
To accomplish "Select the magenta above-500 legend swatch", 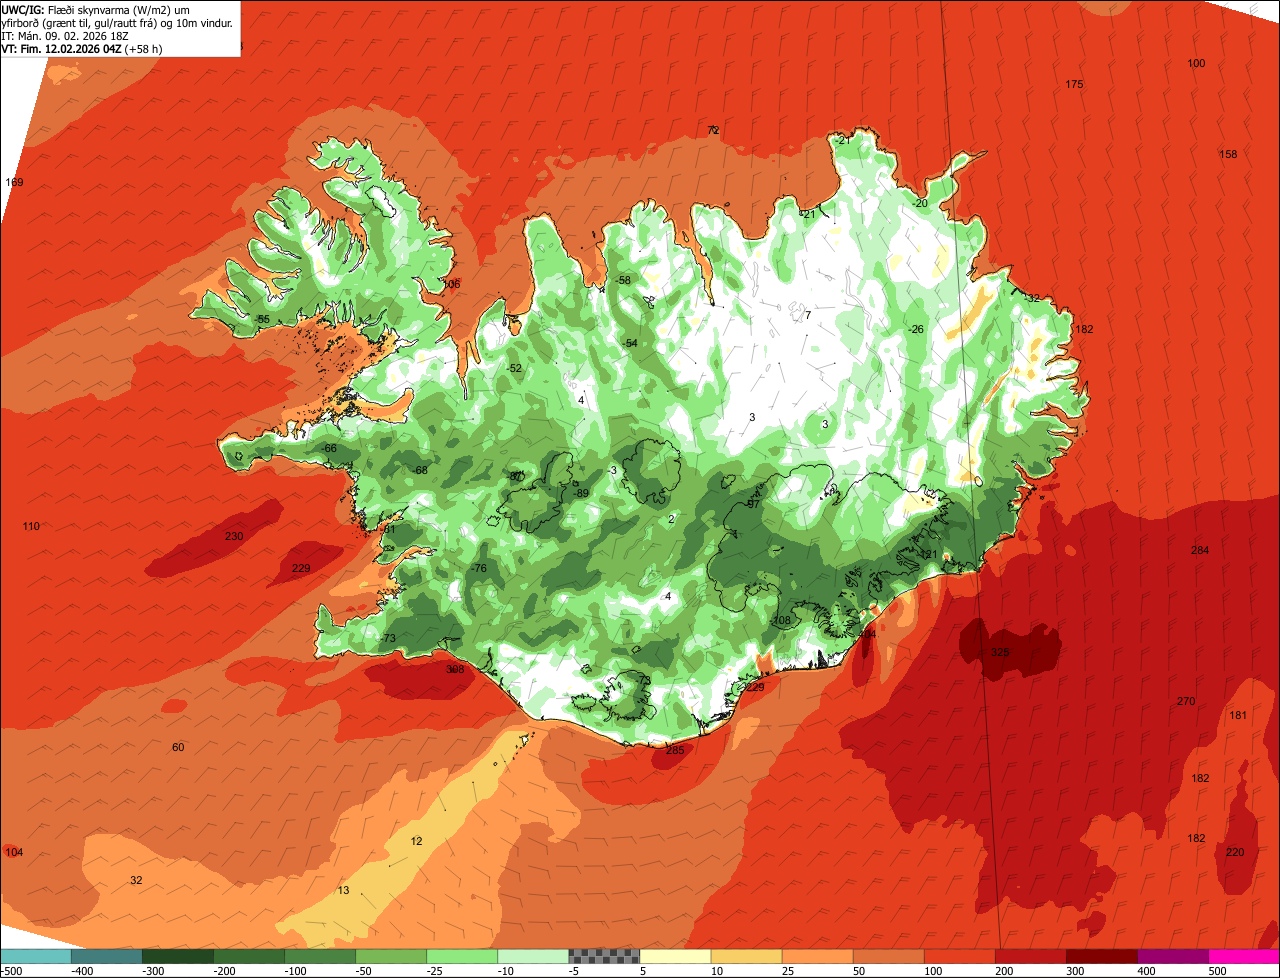I will [x=1244, y=956].
